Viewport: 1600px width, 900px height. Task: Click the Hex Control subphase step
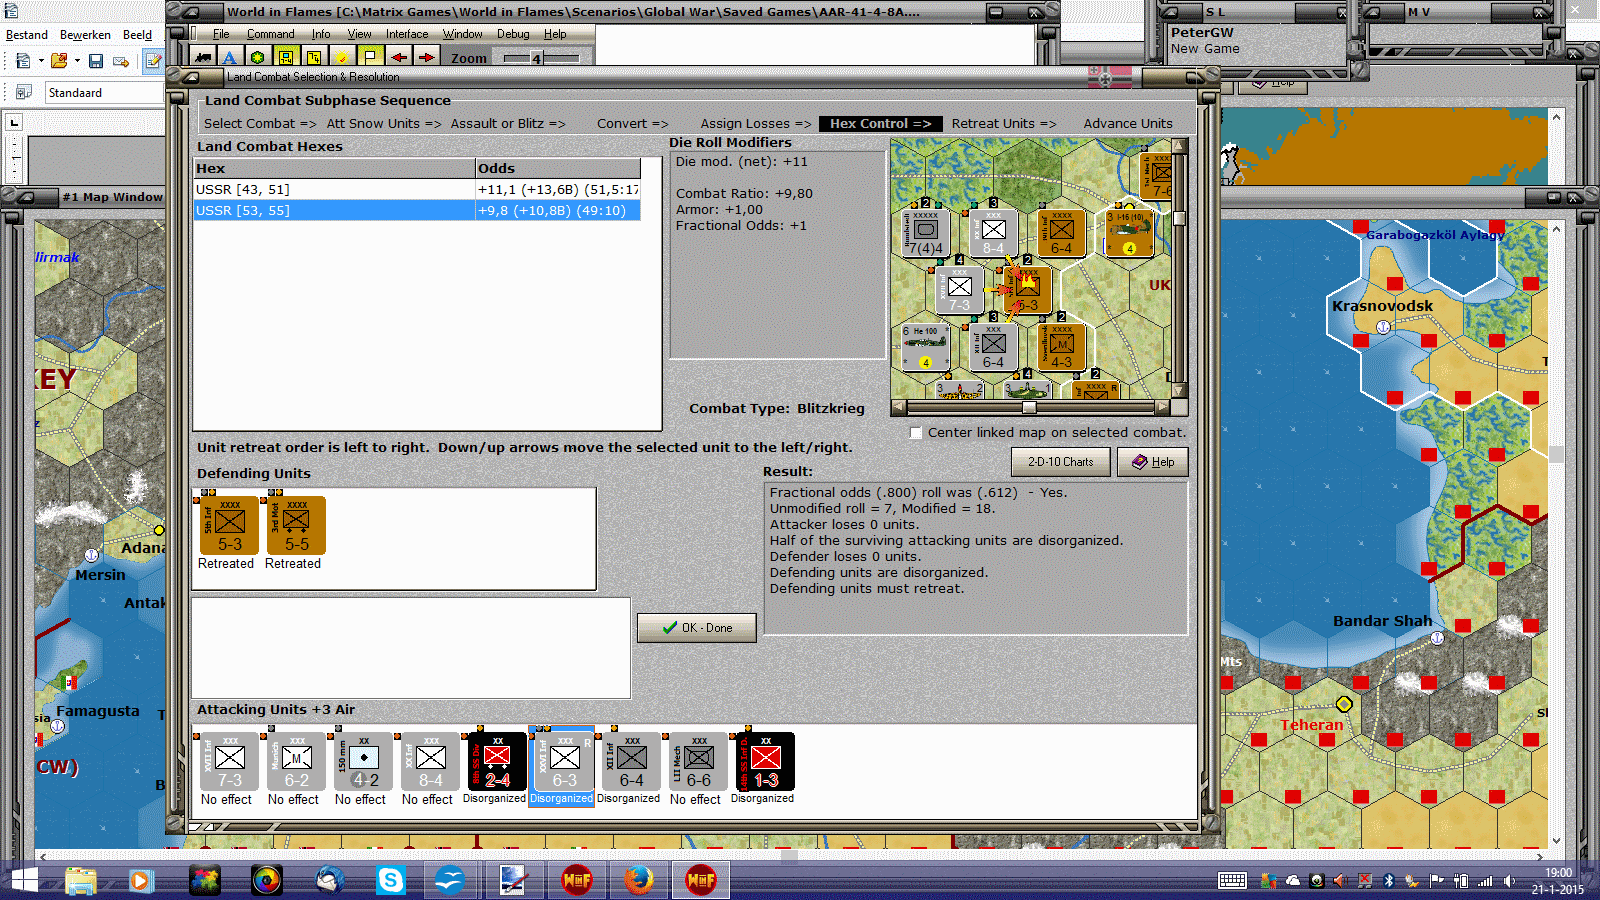pos(880,124)
